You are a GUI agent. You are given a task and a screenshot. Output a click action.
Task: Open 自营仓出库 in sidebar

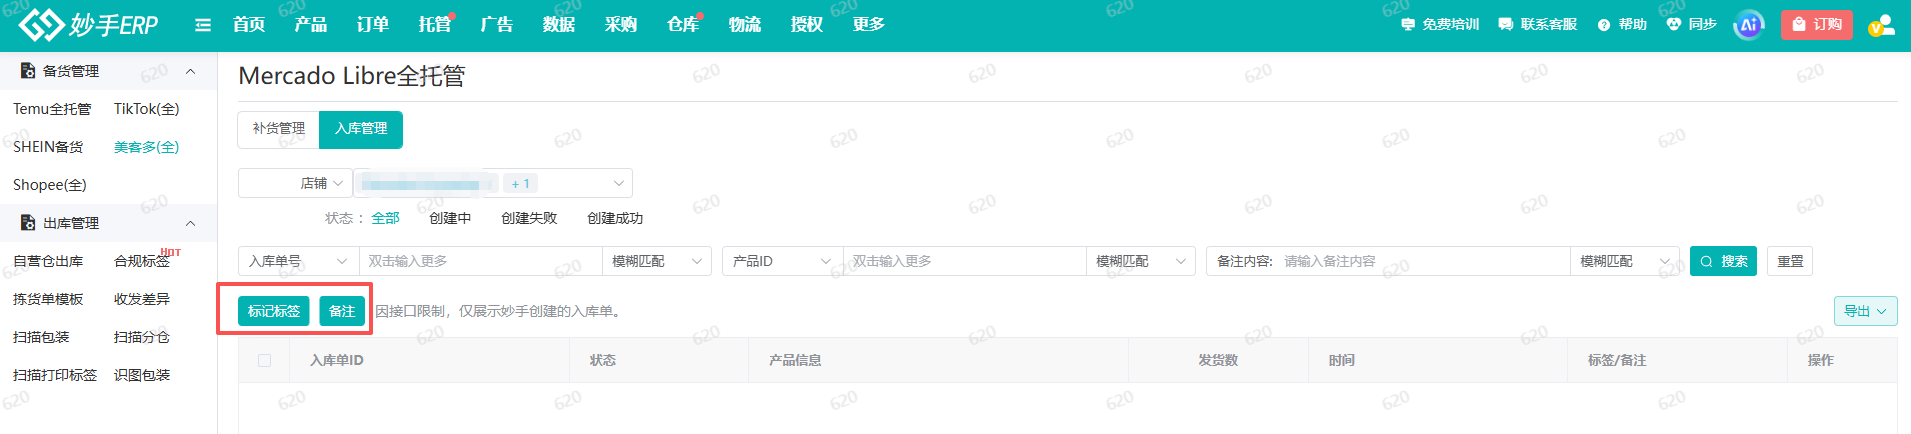(48, 261)
